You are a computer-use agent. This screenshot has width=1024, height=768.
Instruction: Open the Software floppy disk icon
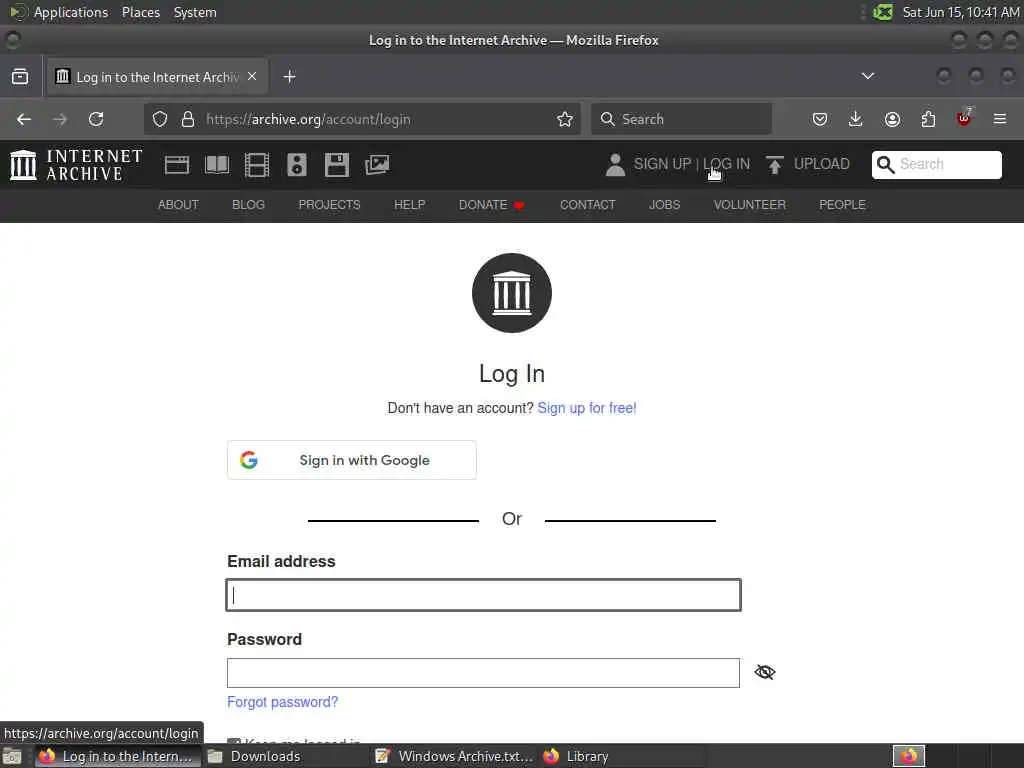(x=336, y=165)
